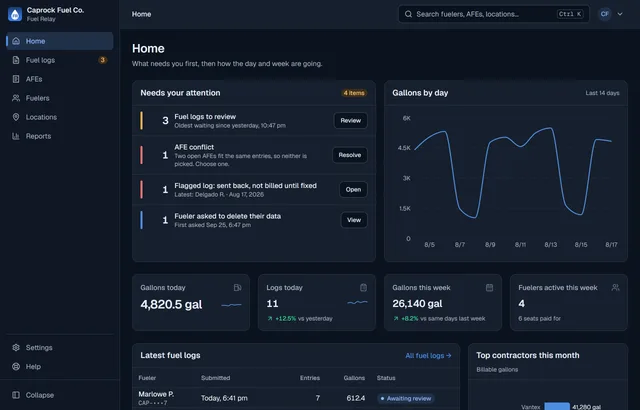
Task: Click the Locations pin icon
Action: pyautogui.click(x=16, y=117)
